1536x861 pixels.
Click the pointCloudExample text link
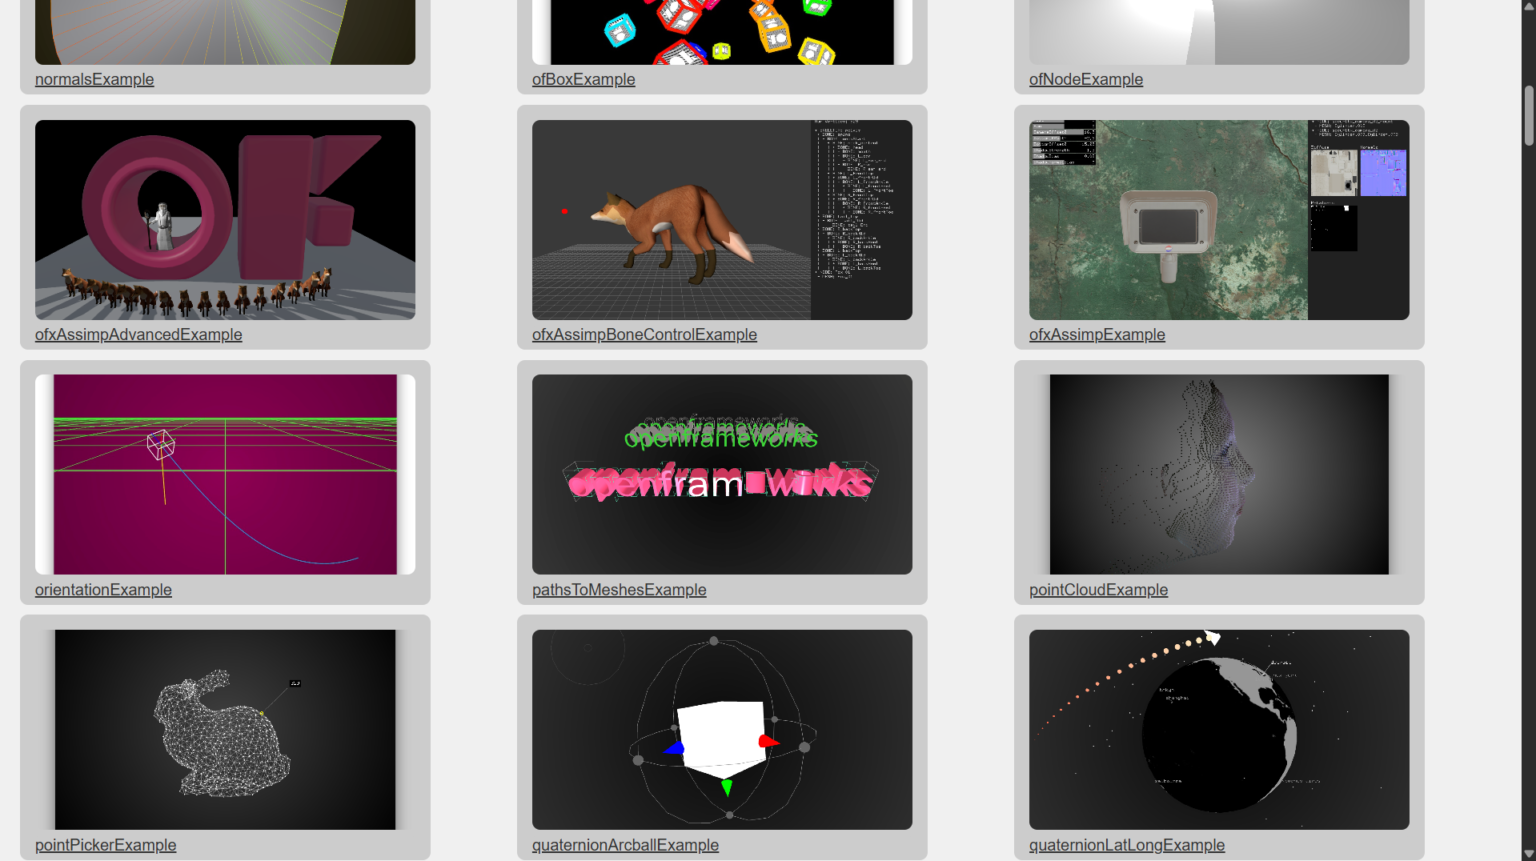click(x=1098, y=589)
